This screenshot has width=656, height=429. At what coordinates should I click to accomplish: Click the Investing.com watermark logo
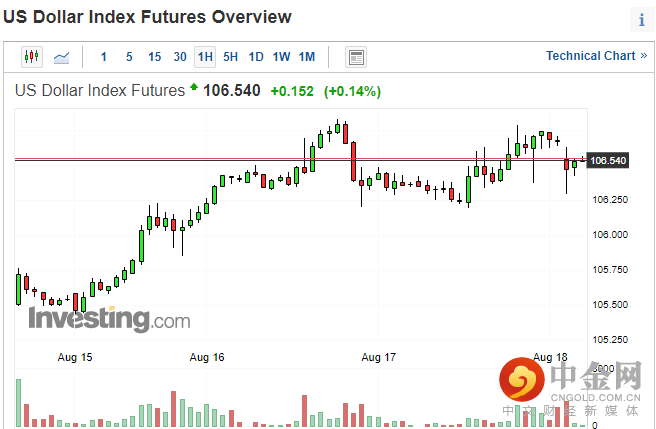108,320
